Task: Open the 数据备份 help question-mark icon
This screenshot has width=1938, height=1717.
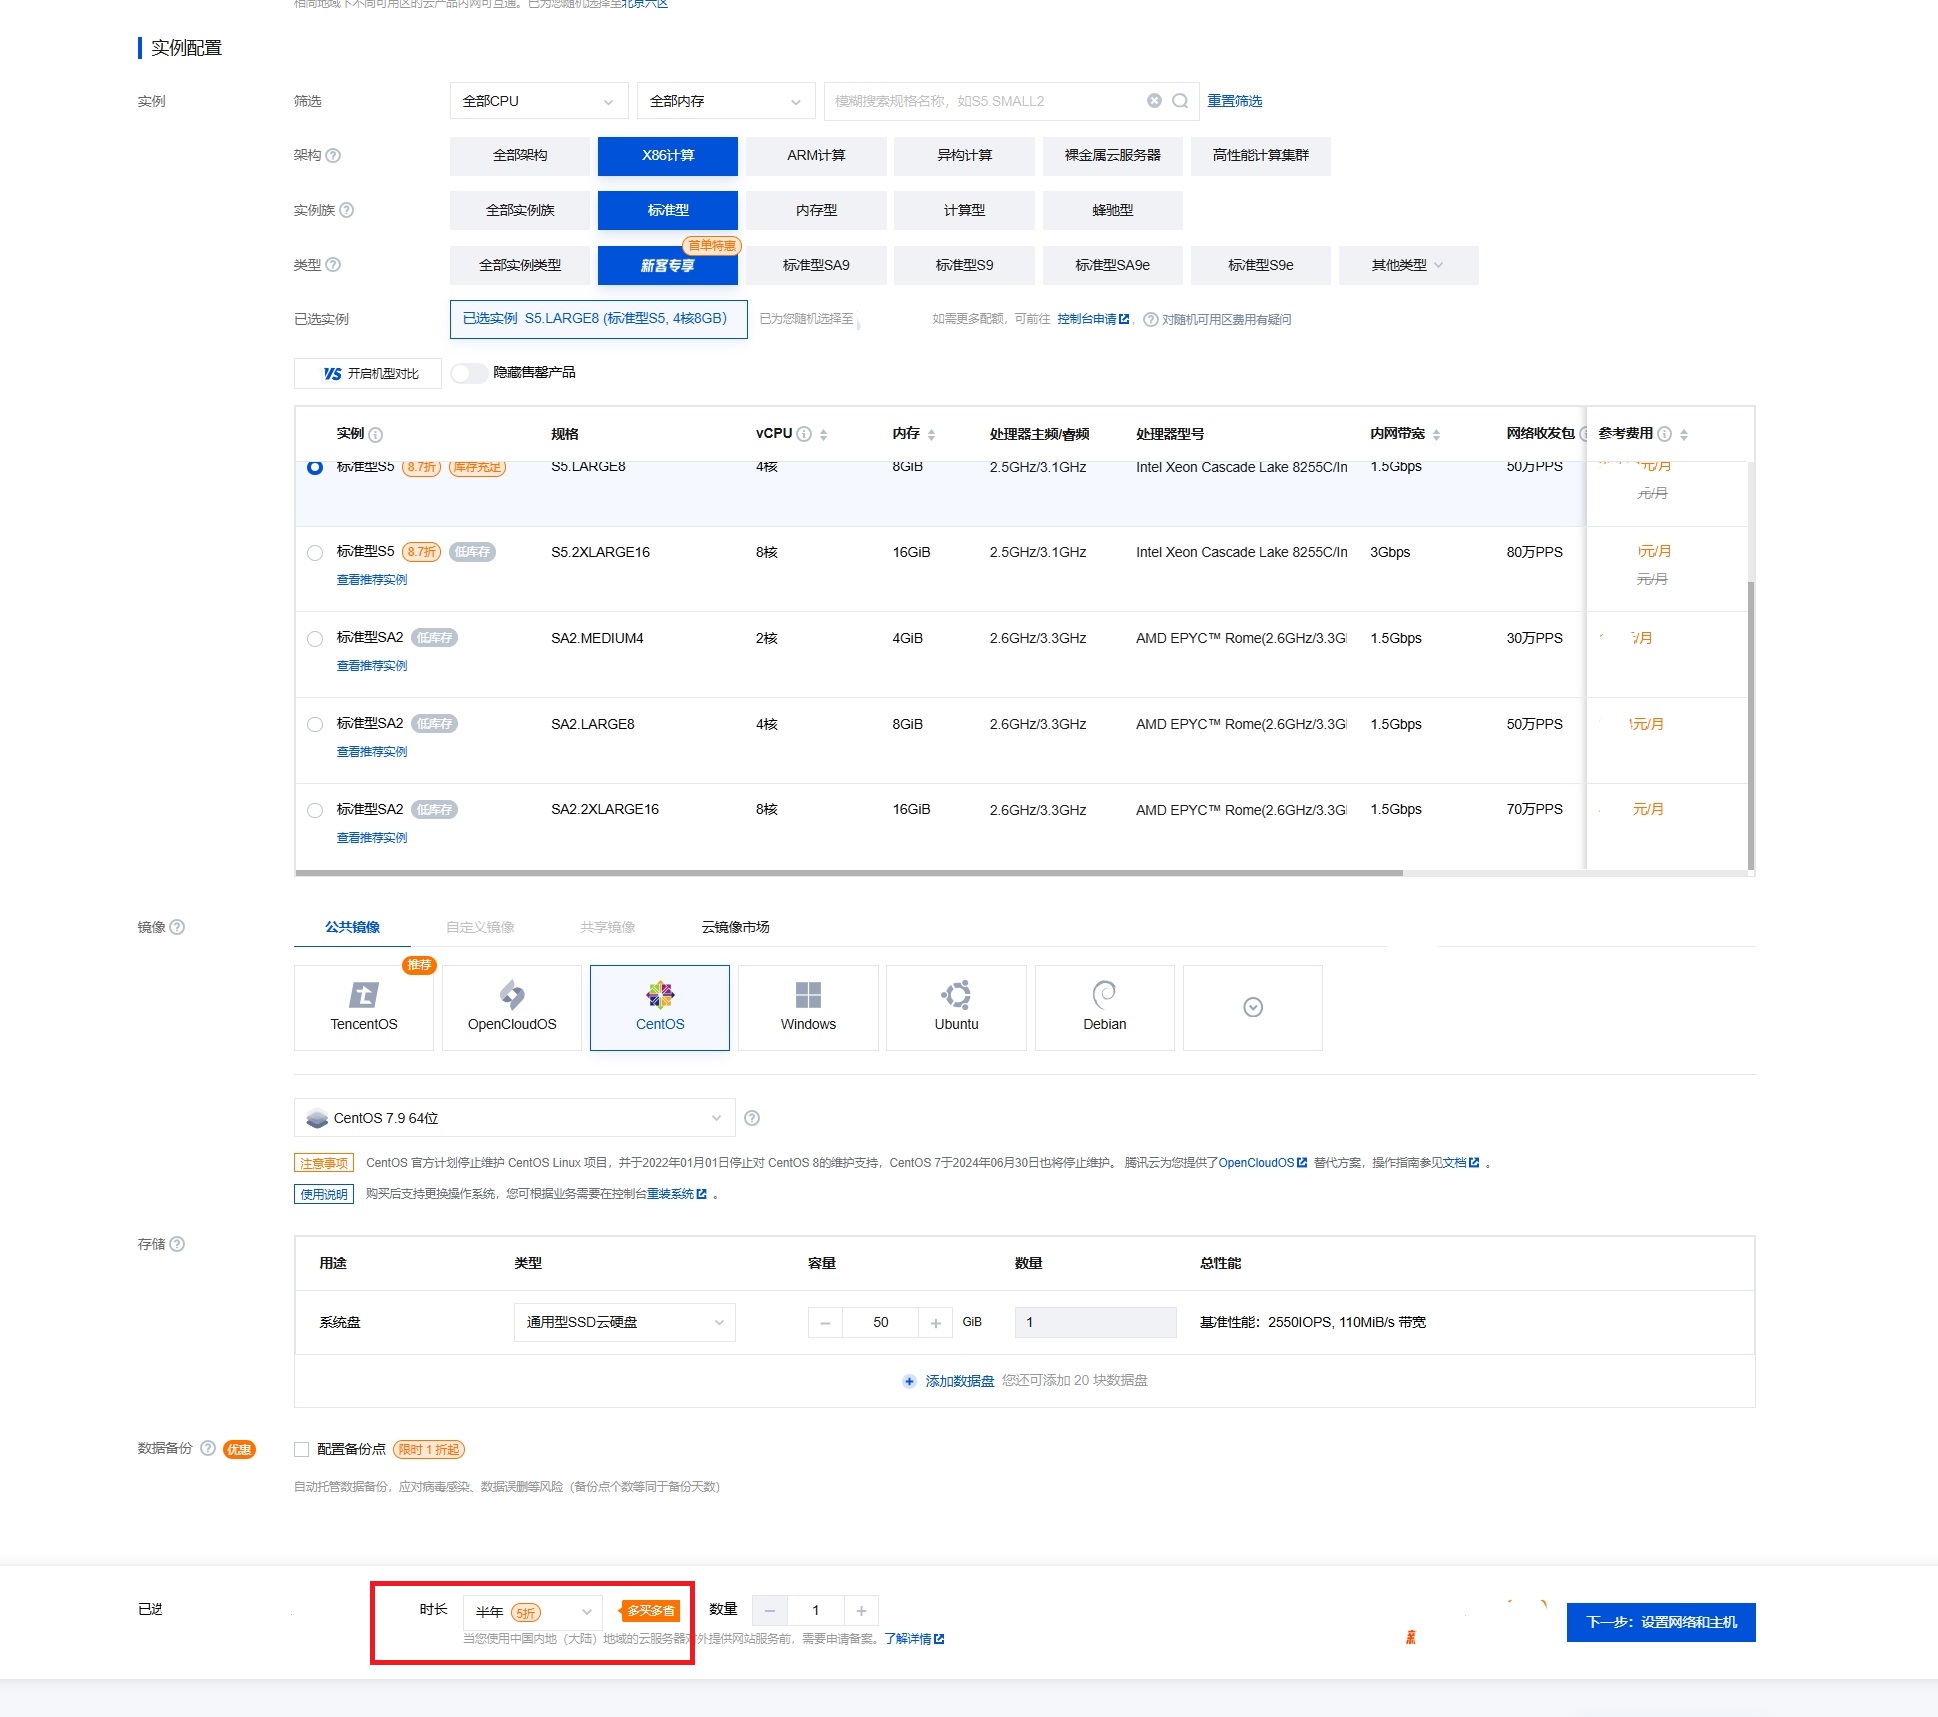Action: (208, 1448)
